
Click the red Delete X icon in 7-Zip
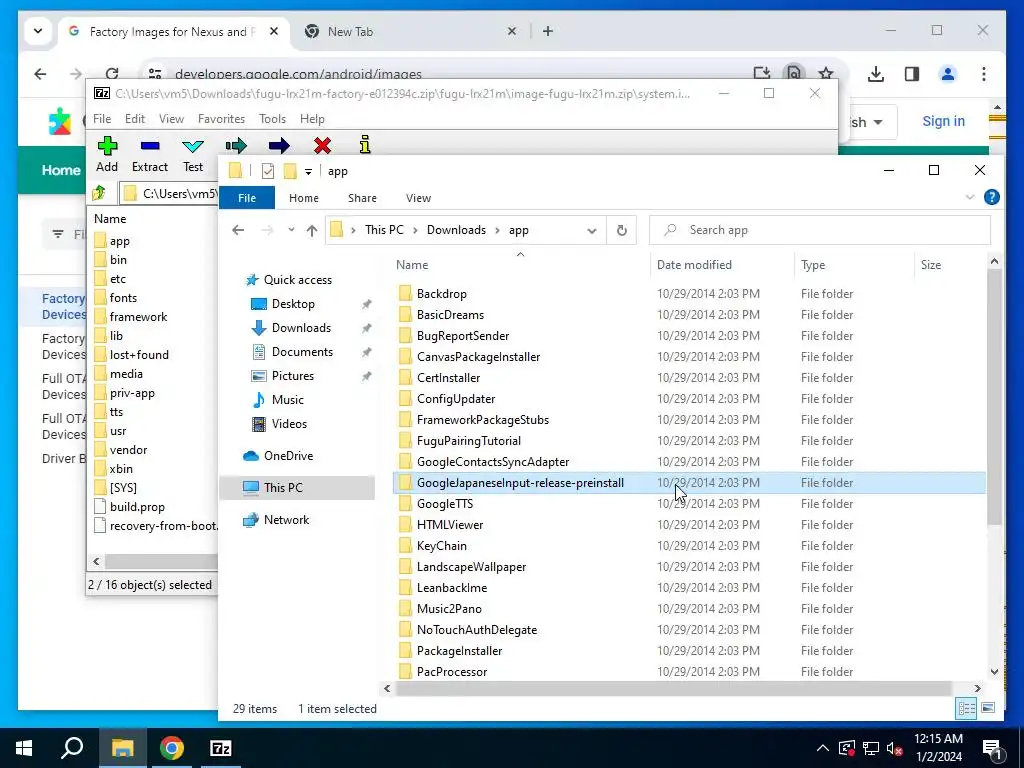click(322, 145)
